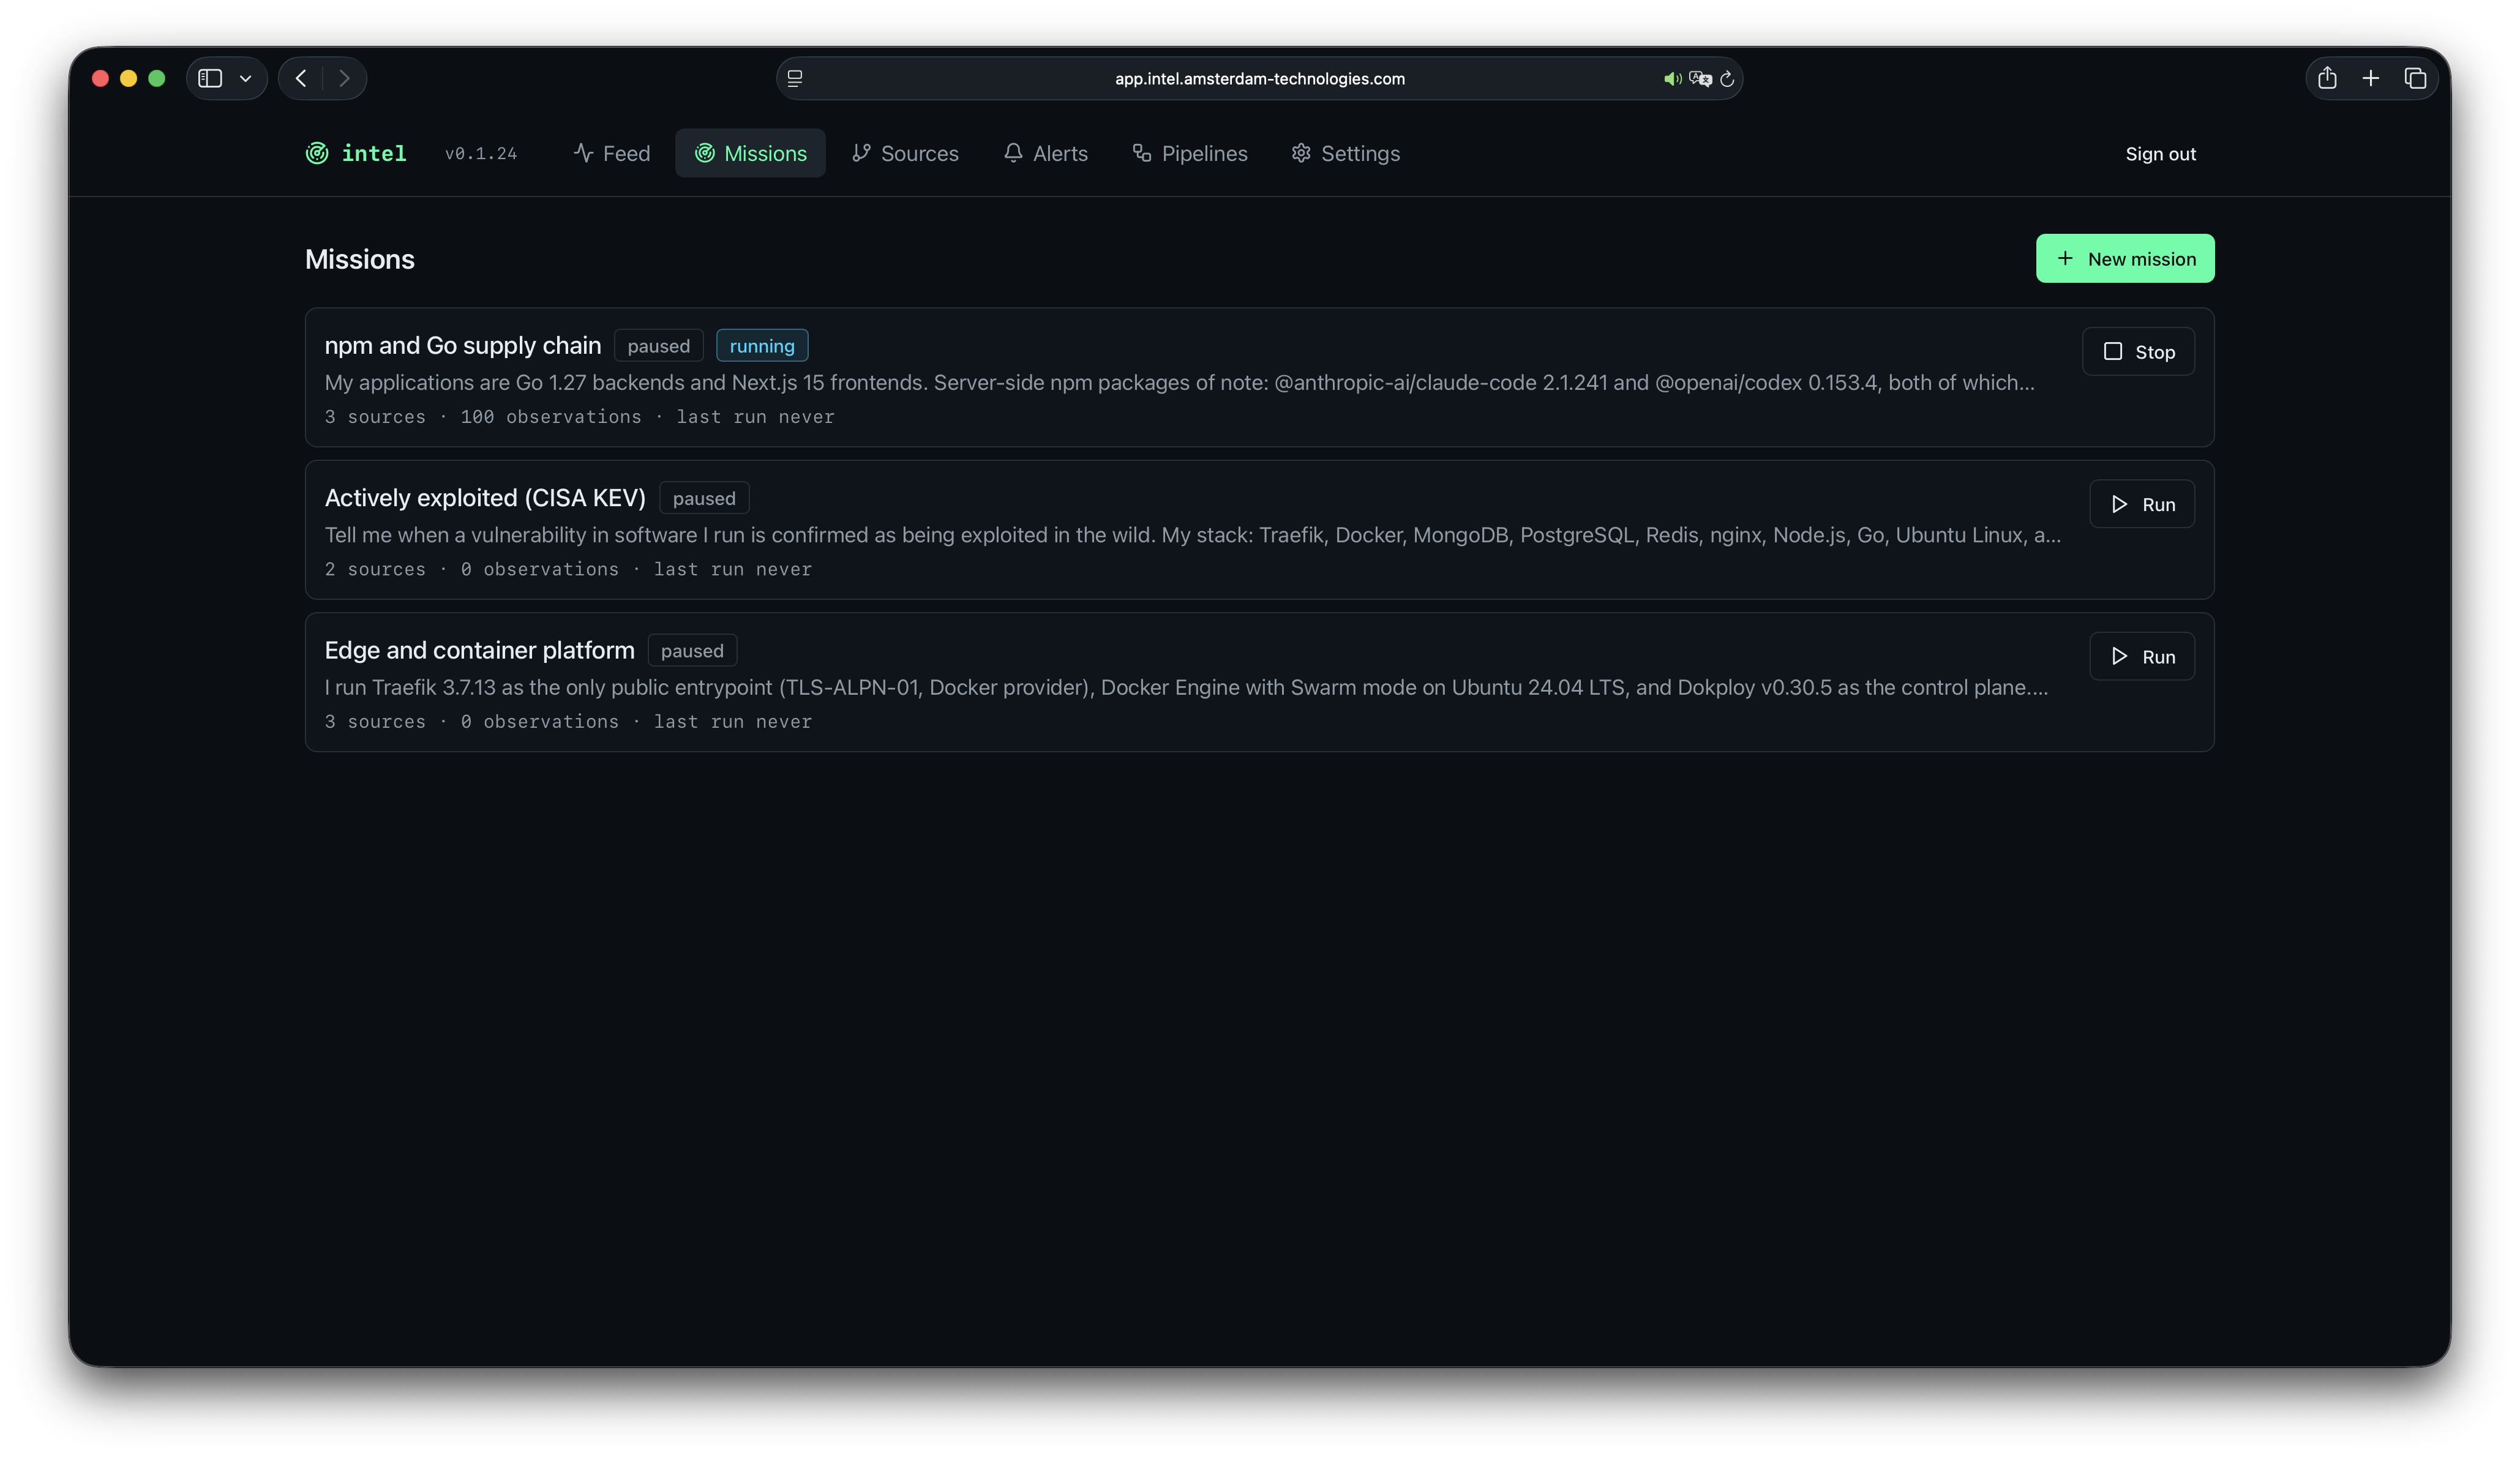Open the Actively exploited (CISA KEV) title
Image resolution: width=2520 pixels, height=1458 pixels.
coord(485,498)
